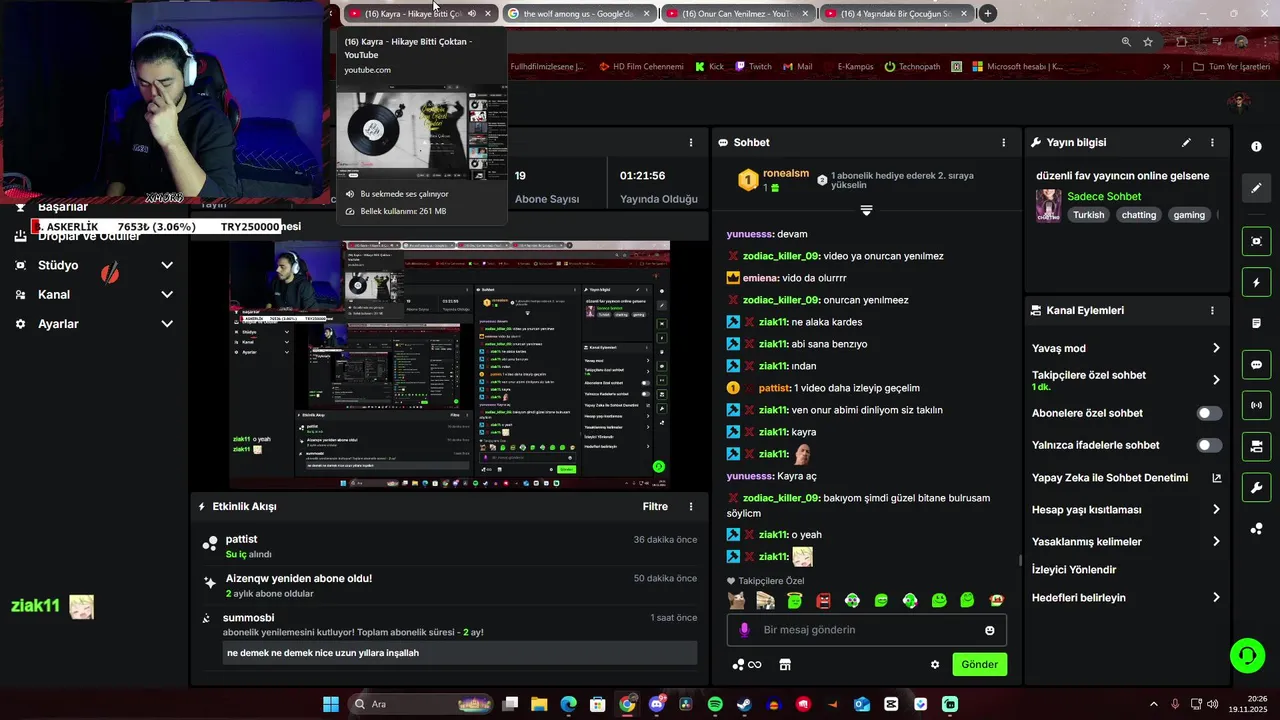Click the palette icon at sidebar bottom
Screen dimensions: 1280x720
pos(1256,528)
